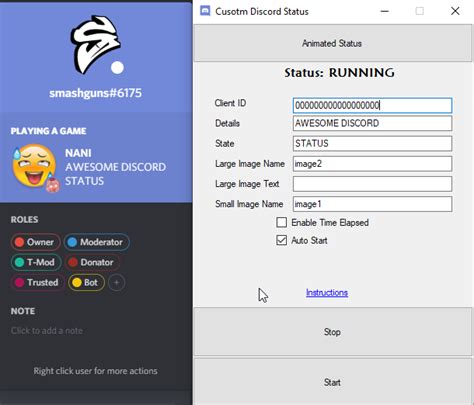
Task: Click the Status: RUNNING label
Action: pyautogui.click(x=339, y=73)
